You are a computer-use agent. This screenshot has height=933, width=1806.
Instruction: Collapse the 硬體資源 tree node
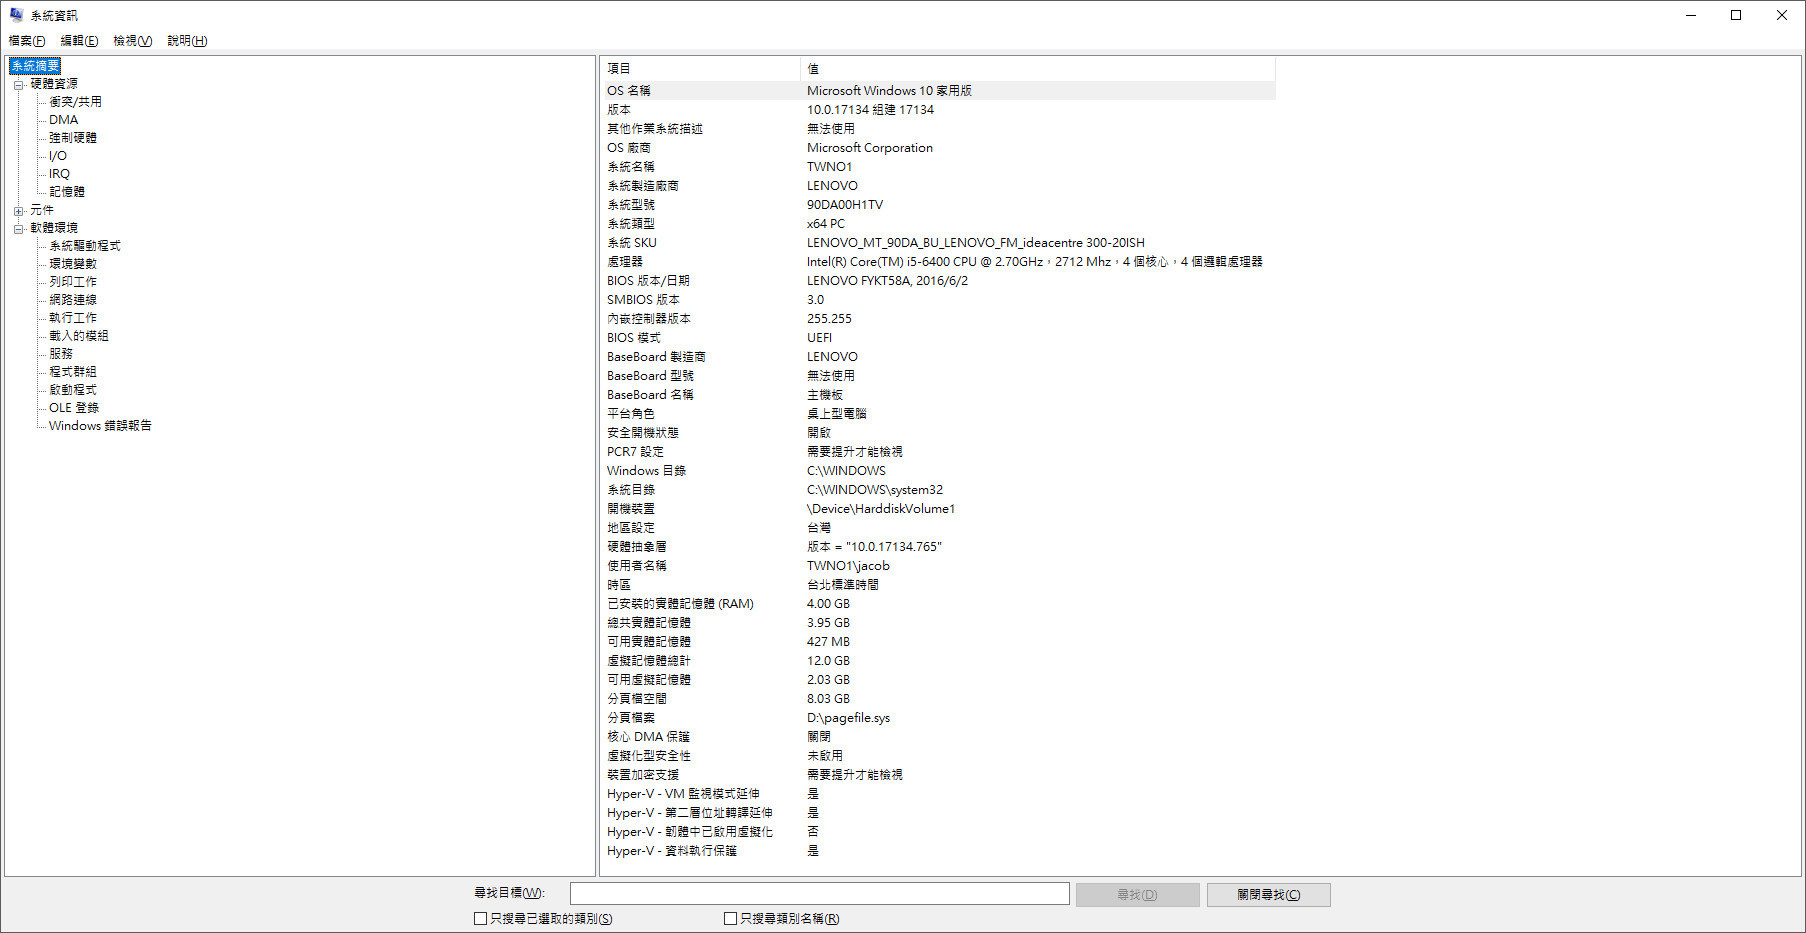[x=18, y=85]
